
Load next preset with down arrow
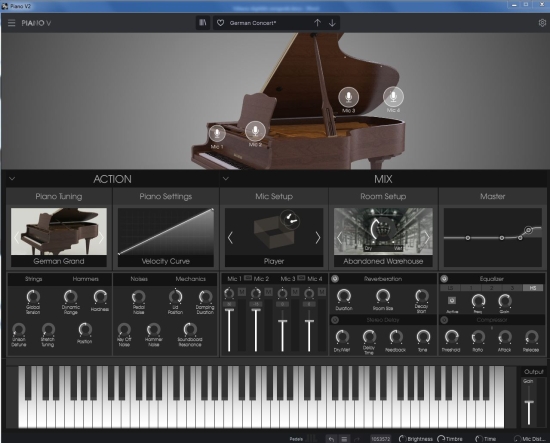tap(332, 23)
